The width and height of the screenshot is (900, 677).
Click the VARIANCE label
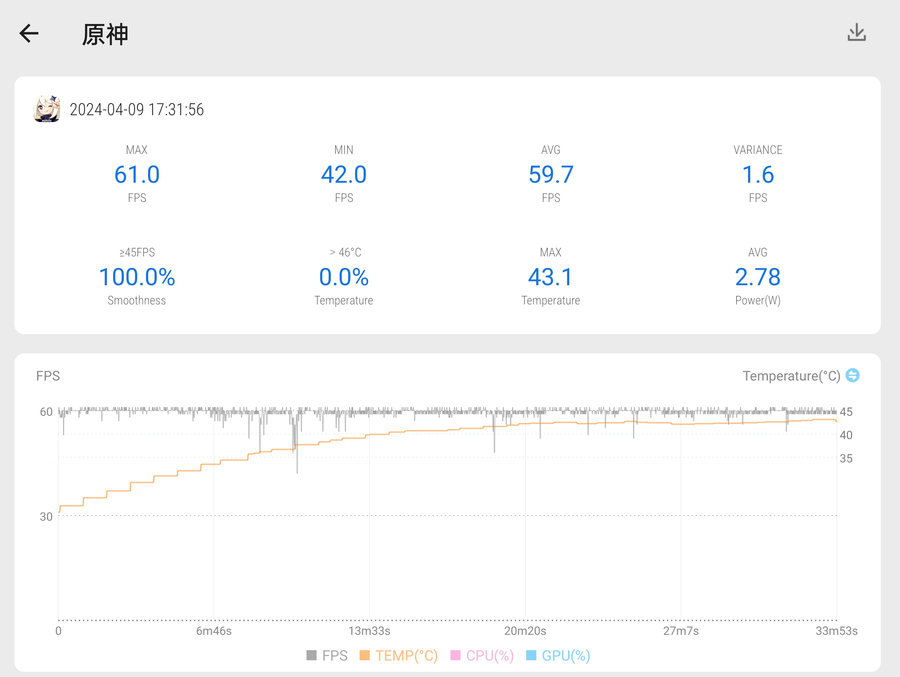pos(758,150)
